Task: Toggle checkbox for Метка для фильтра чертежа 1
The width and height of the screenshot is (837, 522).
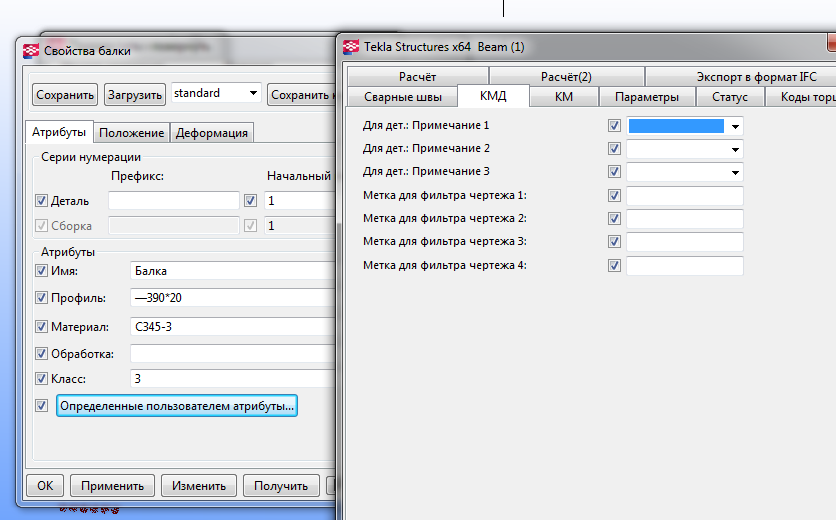Action: [x=614, y=195]
